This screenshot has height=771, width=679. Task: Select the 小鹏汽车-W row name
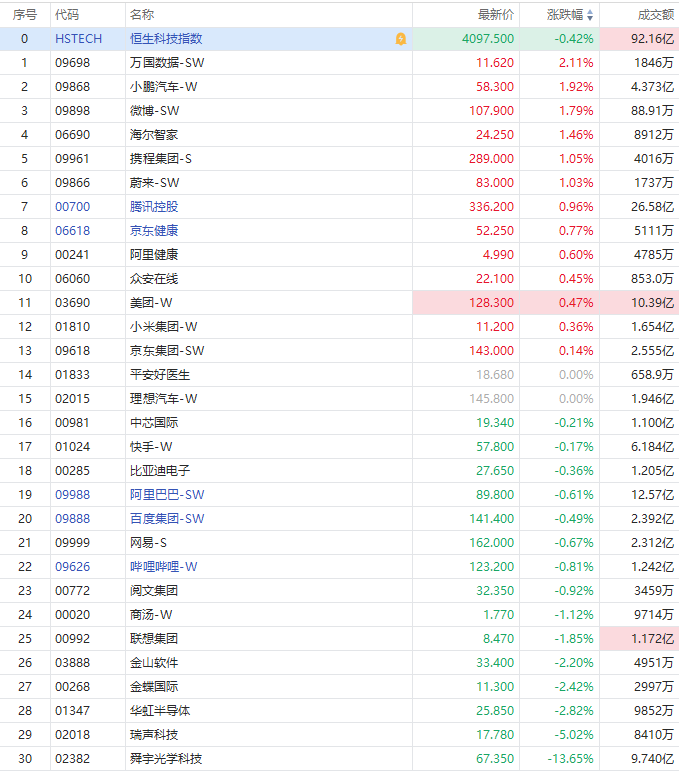(x=163, y=87)
